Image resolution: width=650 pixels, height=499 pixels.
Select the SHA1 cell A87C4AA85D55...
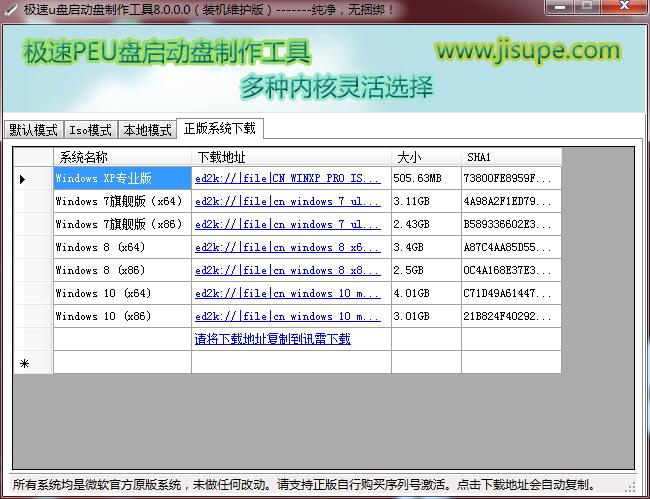[511, 247]
